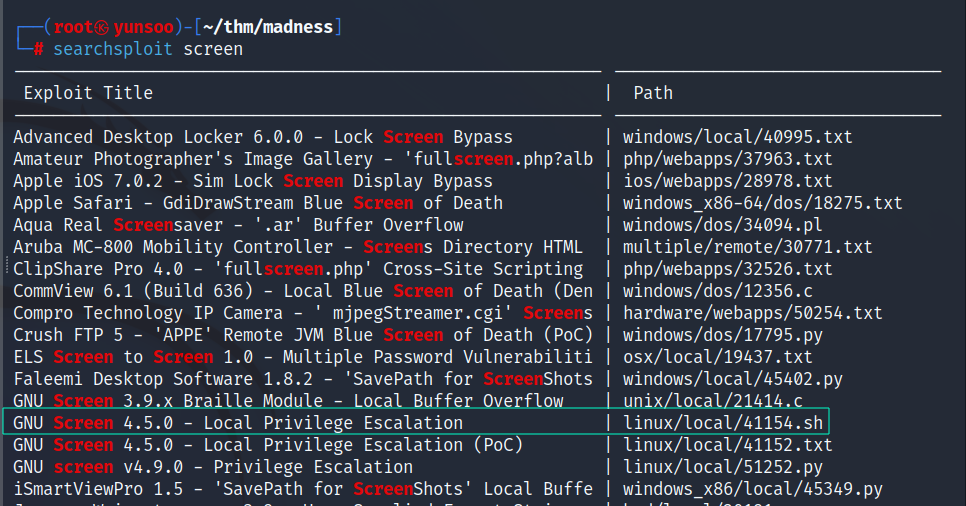Select 'Aruba MC-800 Mobility Controller' exploit title

tap(298, 247)
